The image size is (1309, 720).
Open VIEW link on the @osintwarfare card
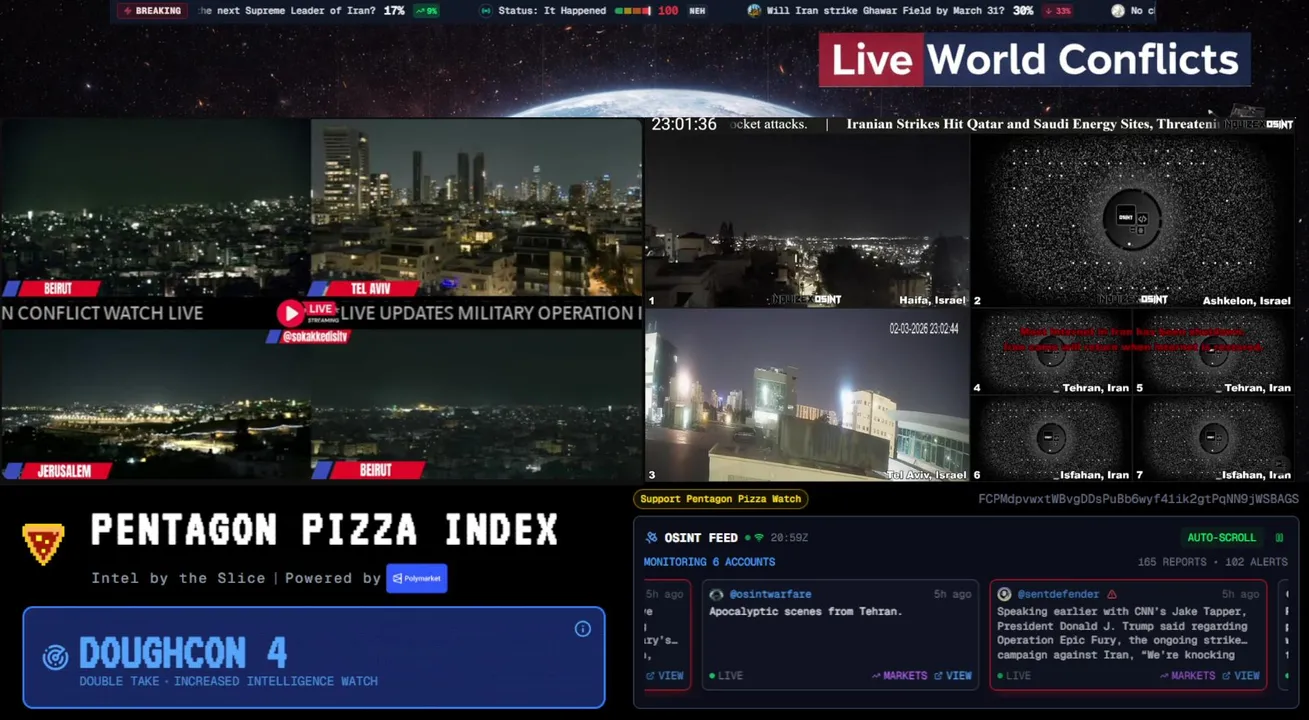[953, 676]
